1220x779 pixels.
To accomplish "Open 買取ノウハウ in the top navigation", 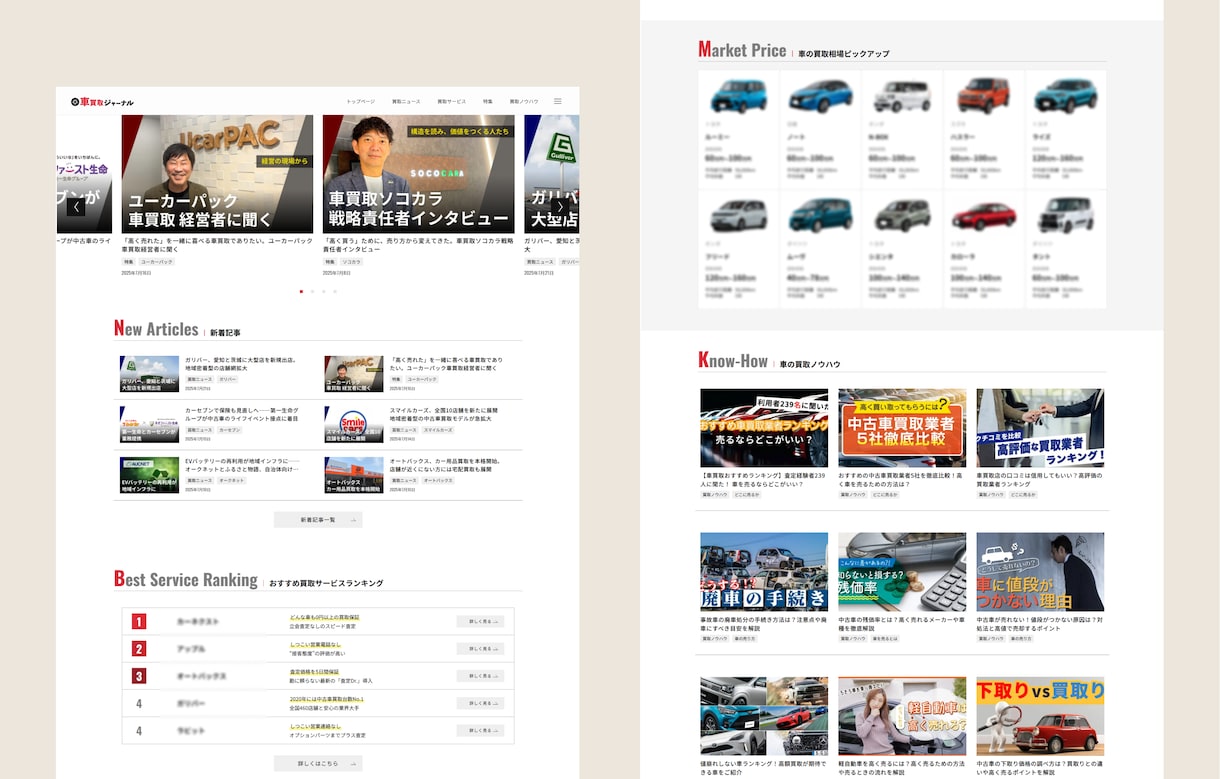I will [524, 102].
